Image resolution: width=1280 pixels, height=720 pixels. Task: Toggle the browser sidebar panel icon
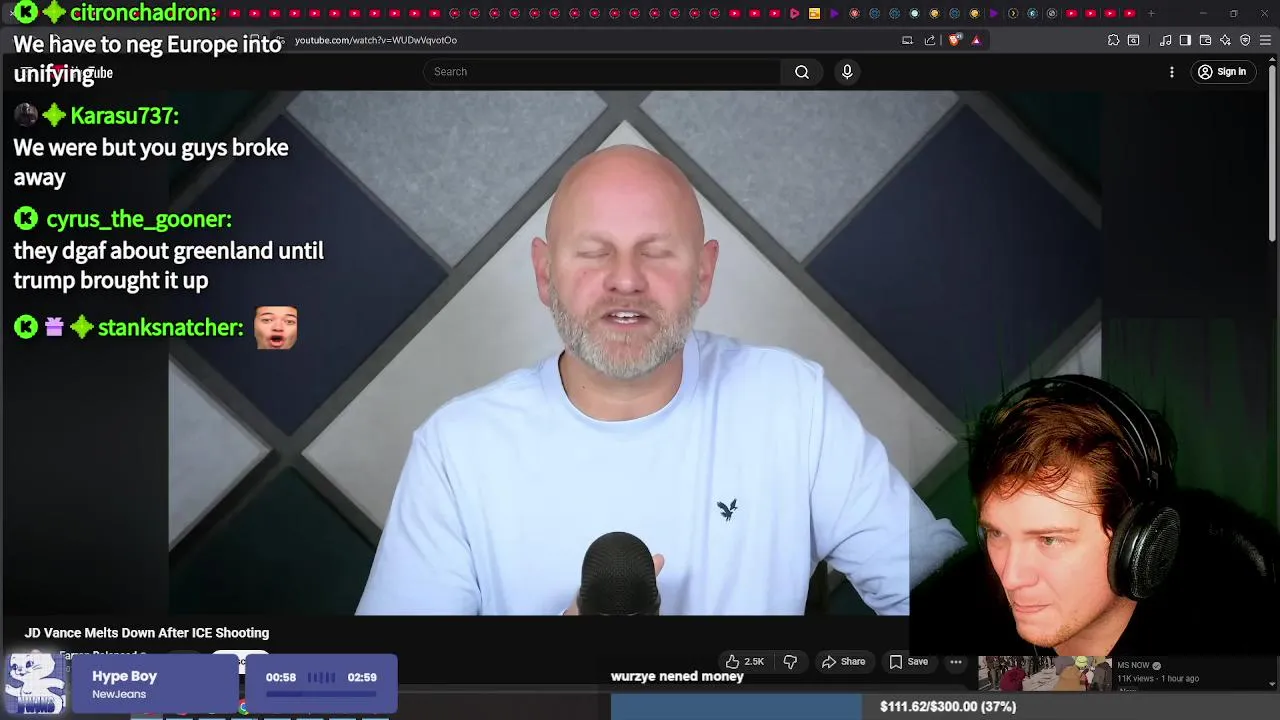click(1185, 40)
